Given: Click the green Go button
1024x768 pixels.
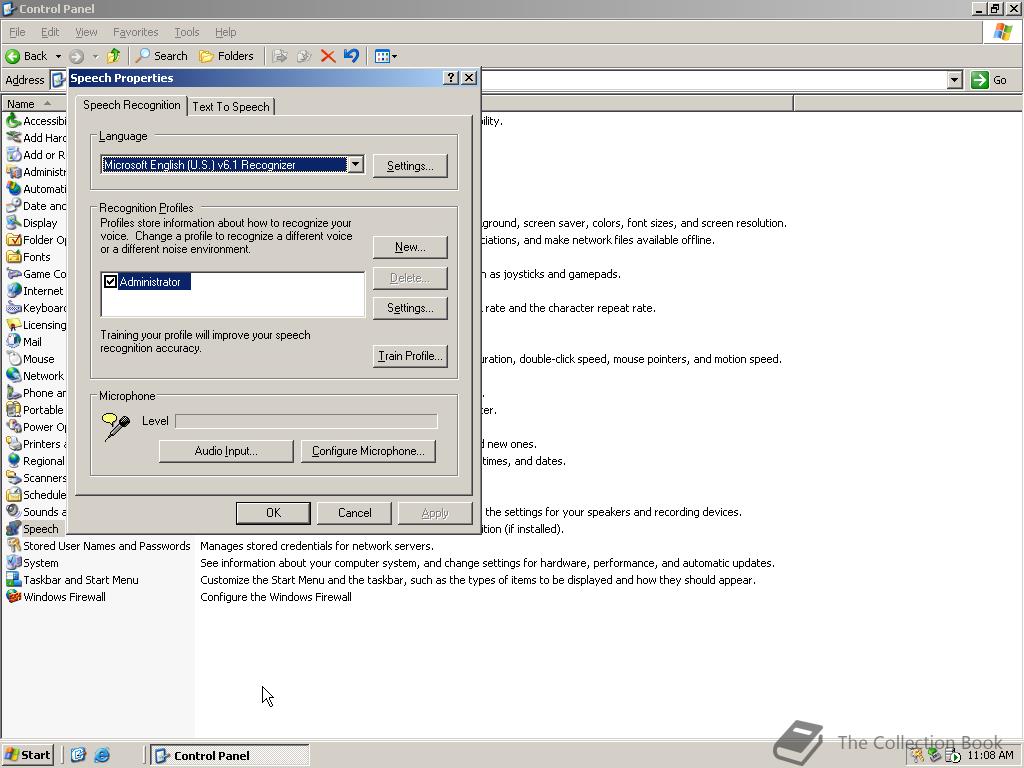Looking at the screenshot, I should coord(989,80).
